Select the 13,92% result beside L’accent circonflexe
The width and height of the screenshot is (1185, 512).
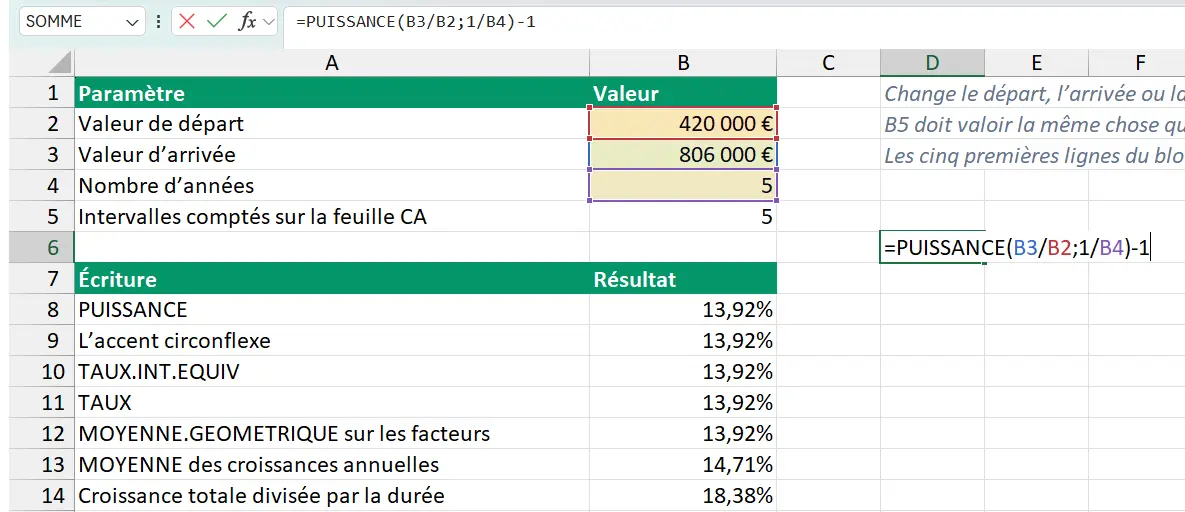click(x=683, y=340)
